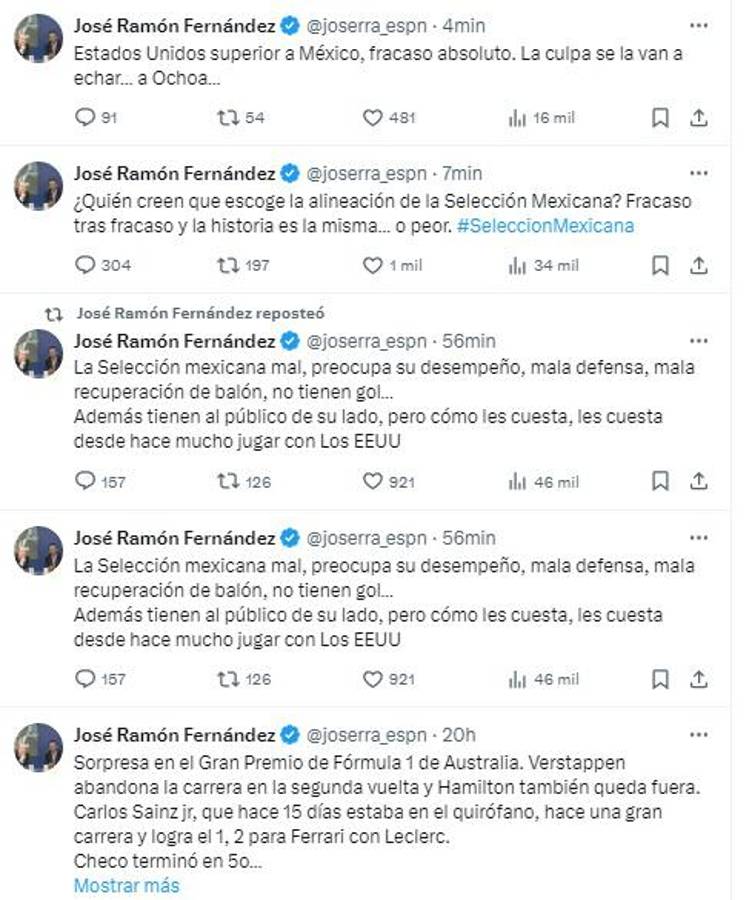752x900 pixels.
Task: Retweet the post about the Selección alineación
Action: click(227, 265)
